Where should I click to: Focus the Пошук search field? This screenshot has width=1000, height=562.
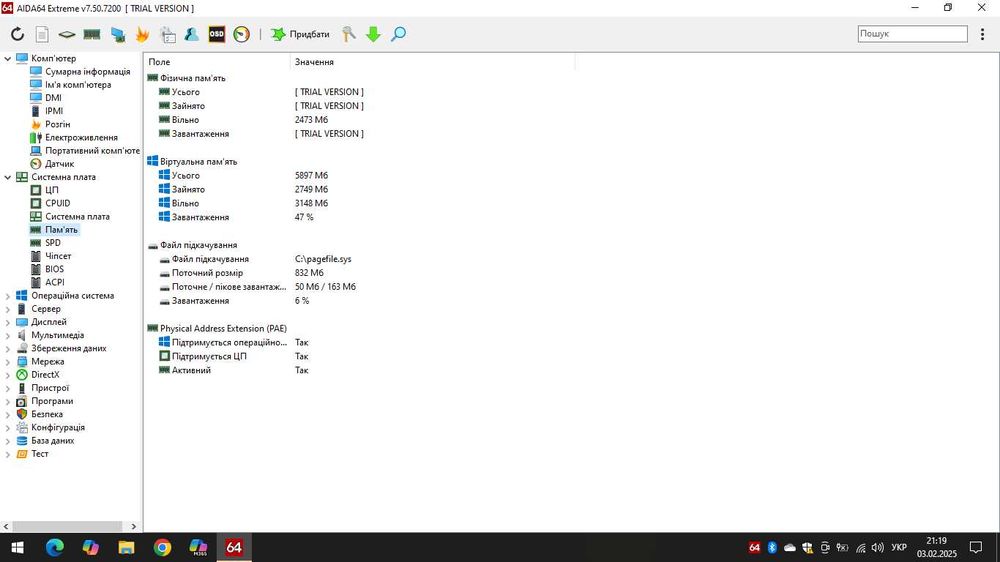[x=913, y=34]
